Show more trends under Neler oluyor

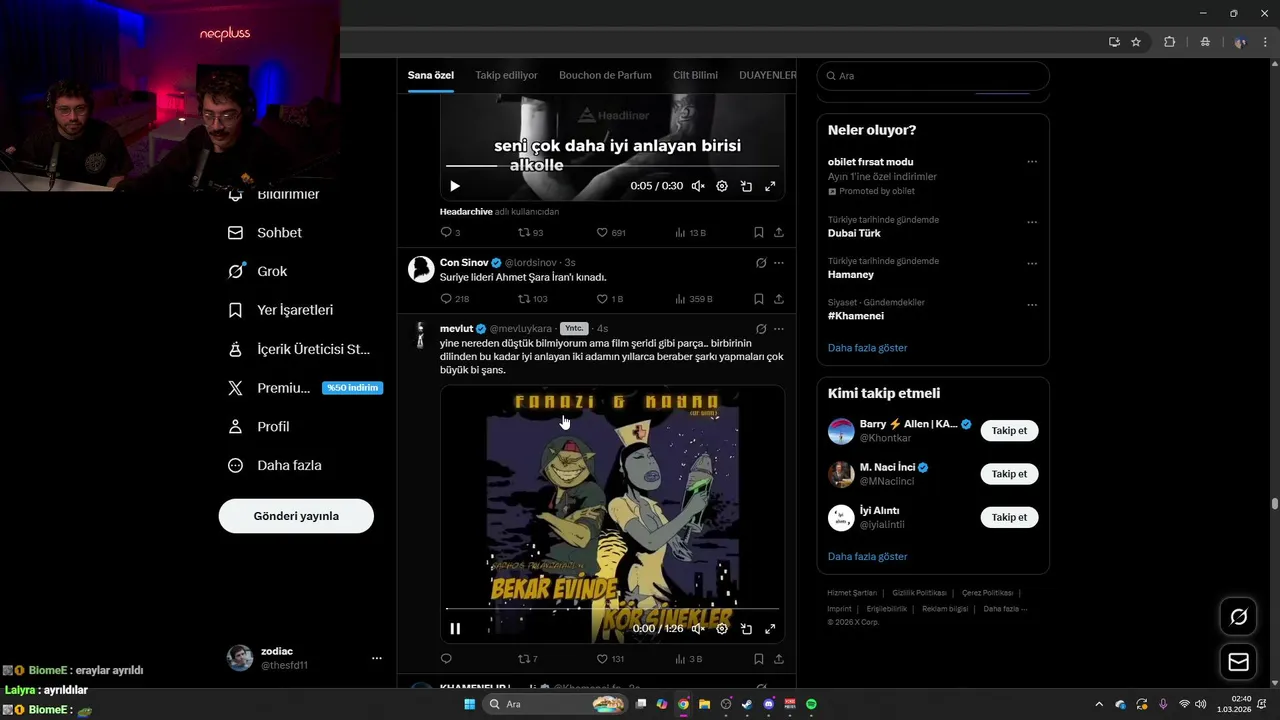click(868, 348)
